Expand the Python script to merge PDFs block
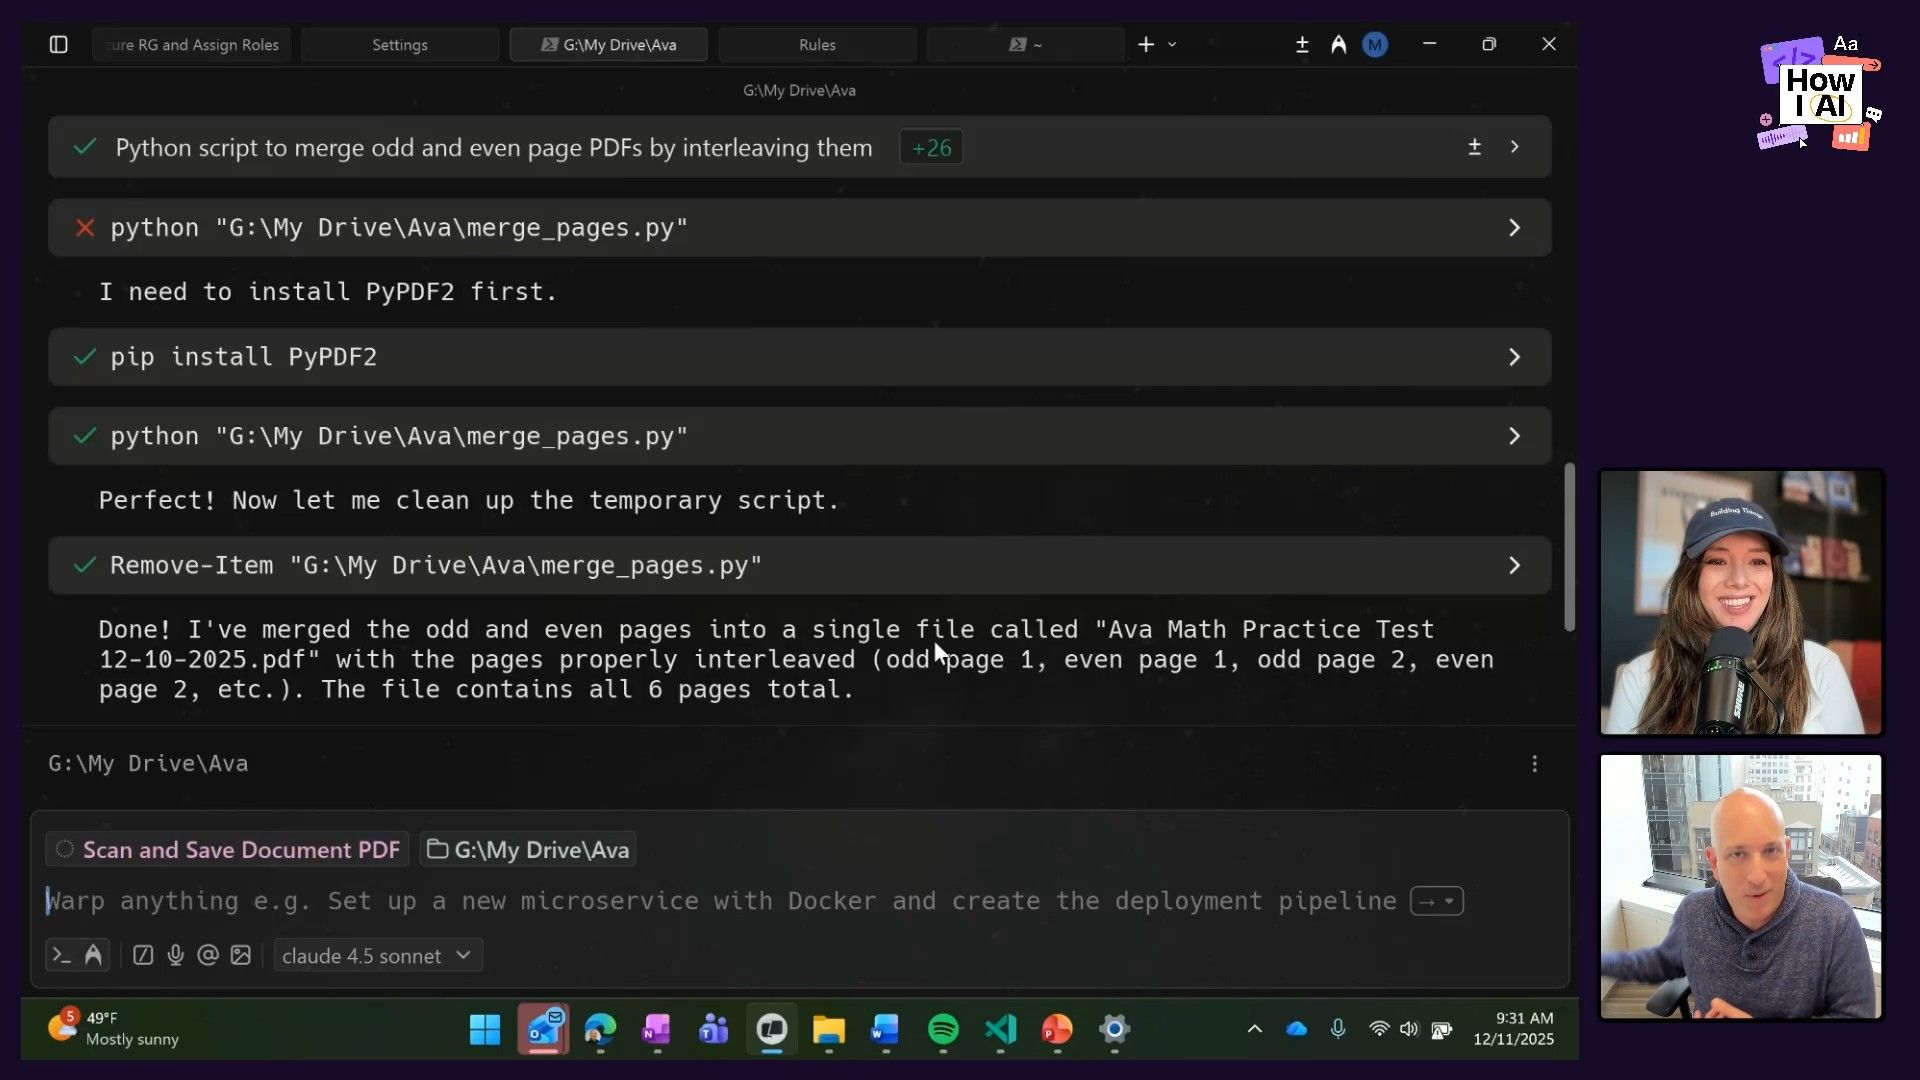Screen dimensions: 1920x1080 click(x=1515, y=147)
